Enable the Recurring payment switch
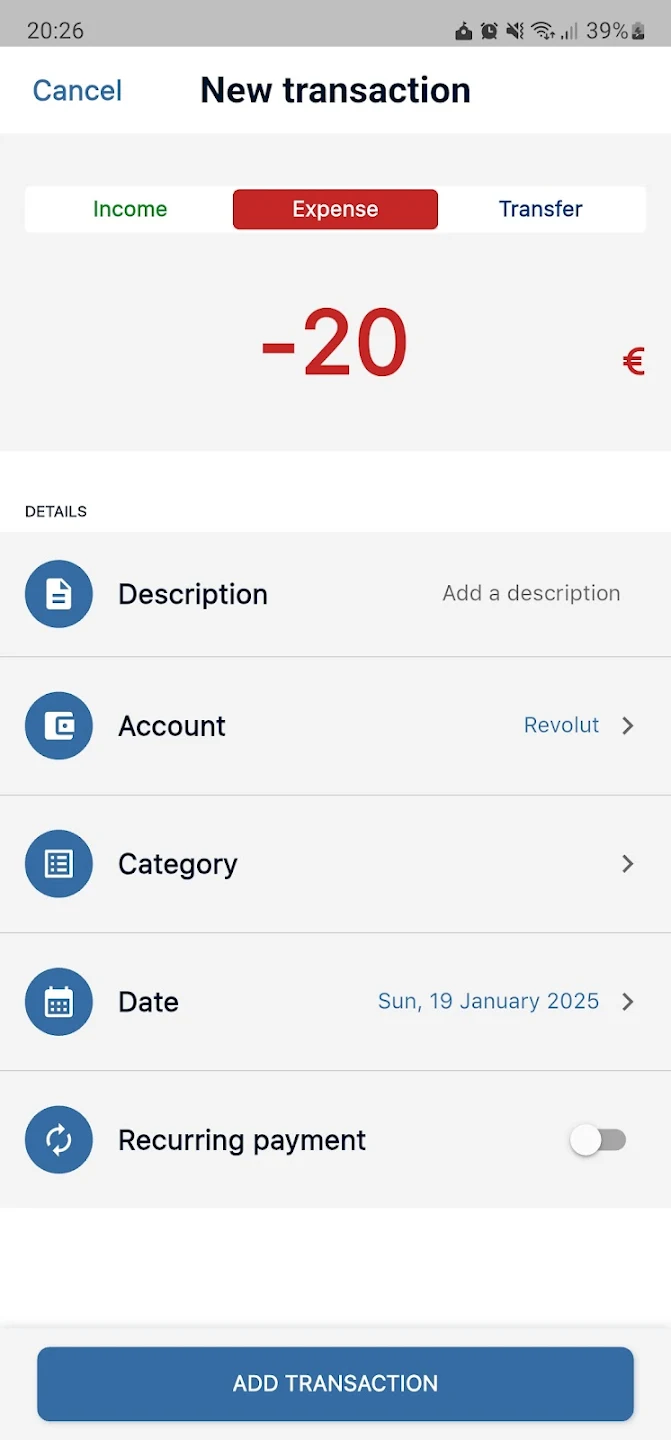Viewport: 671px width, 1440px height. click(598, 1140)
